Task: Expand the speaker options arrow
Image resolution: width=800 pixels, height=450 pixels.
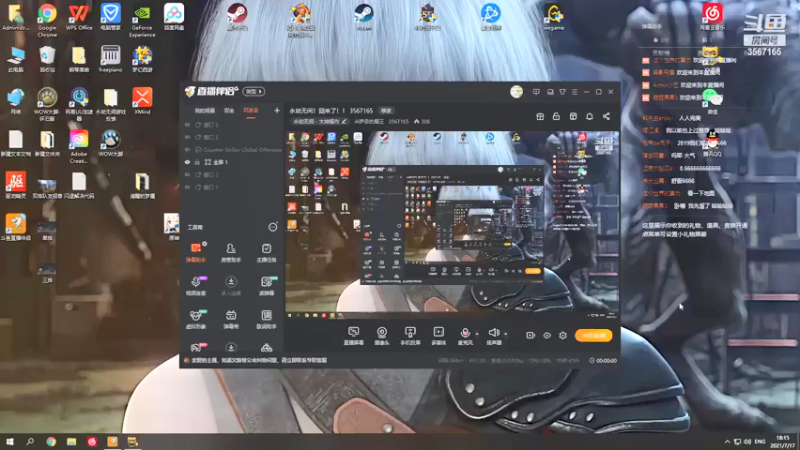Action: click(506, 334)
